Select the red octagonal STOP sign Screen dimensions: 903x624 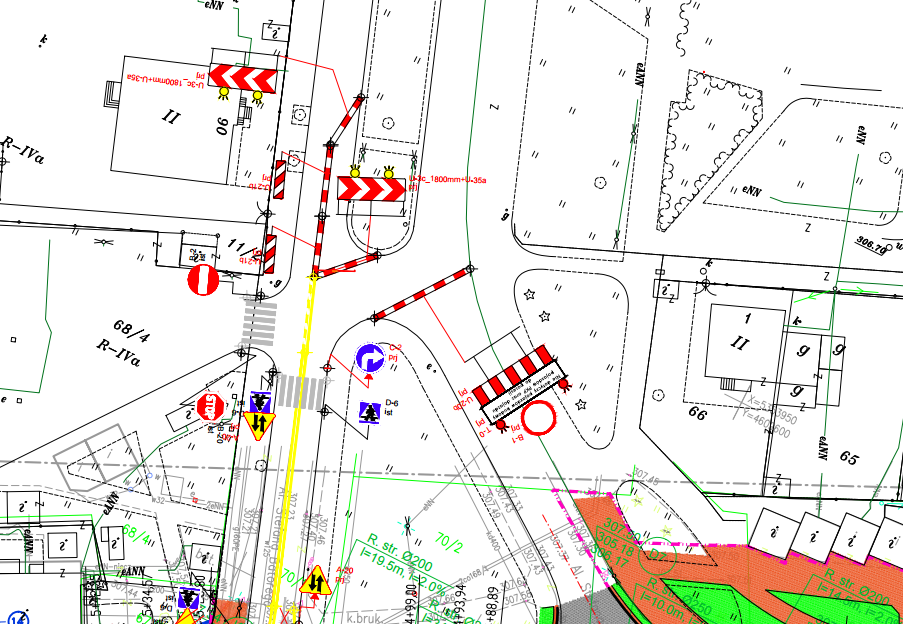coord(210,408)
